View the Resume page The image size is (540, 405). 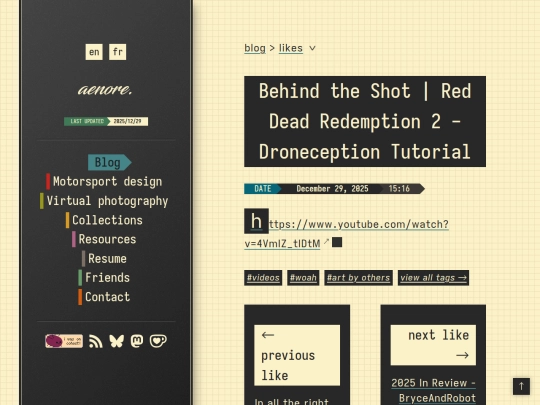[x=104, y=259]
